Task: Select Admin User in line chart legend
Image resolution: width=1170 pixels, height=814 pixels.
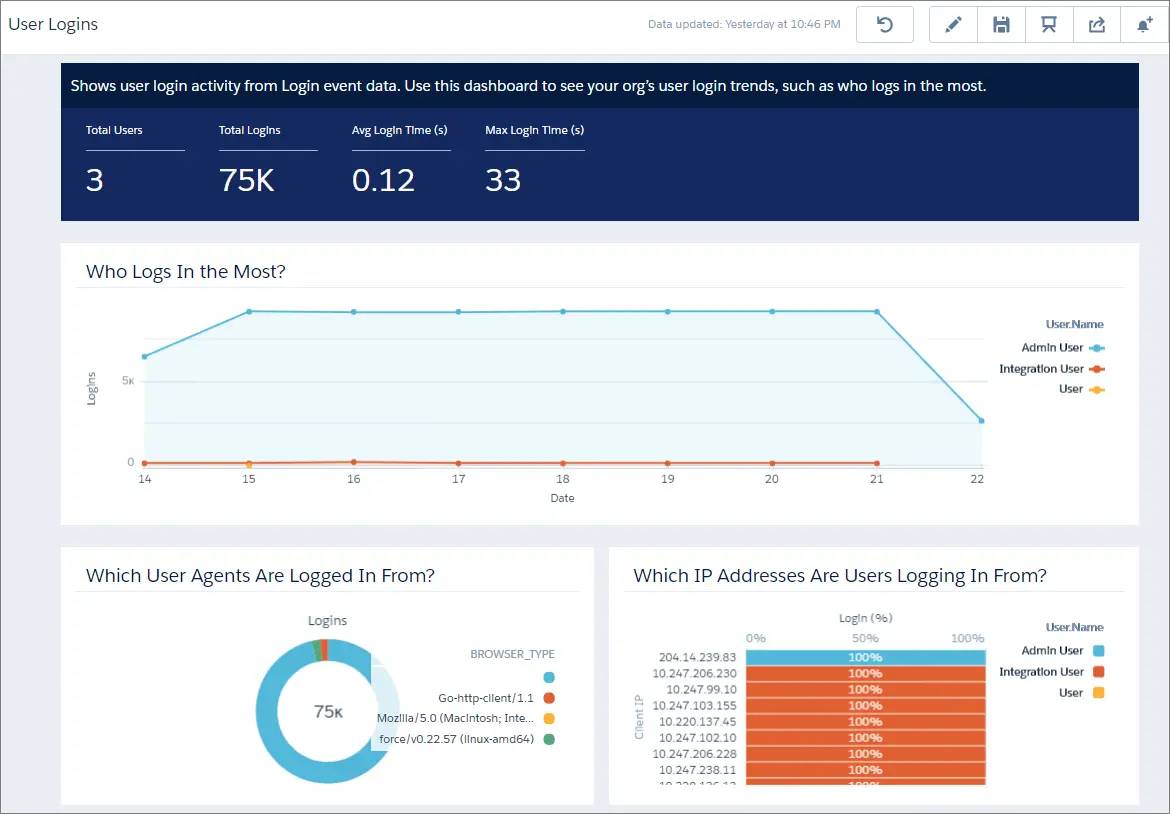Action: tap(1063, 348)
